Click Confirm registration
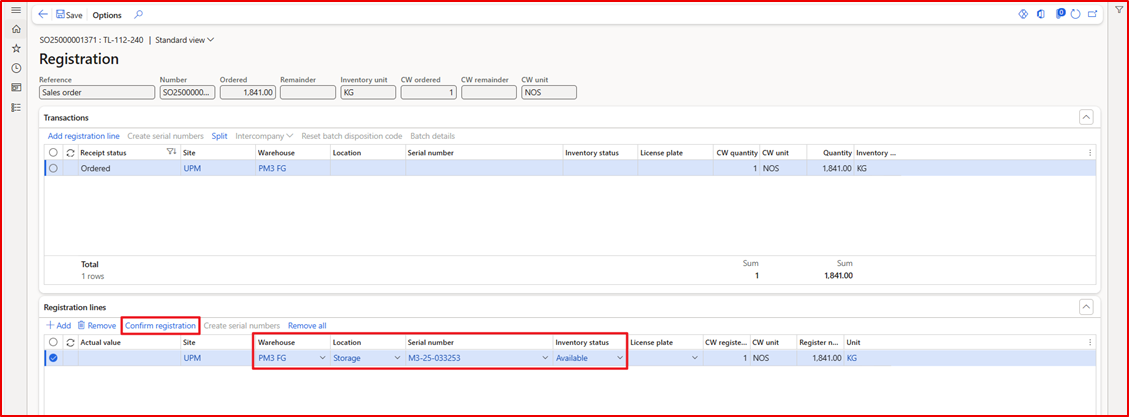The width and height of the screenshot is (1129, 417). click(160, 325)
